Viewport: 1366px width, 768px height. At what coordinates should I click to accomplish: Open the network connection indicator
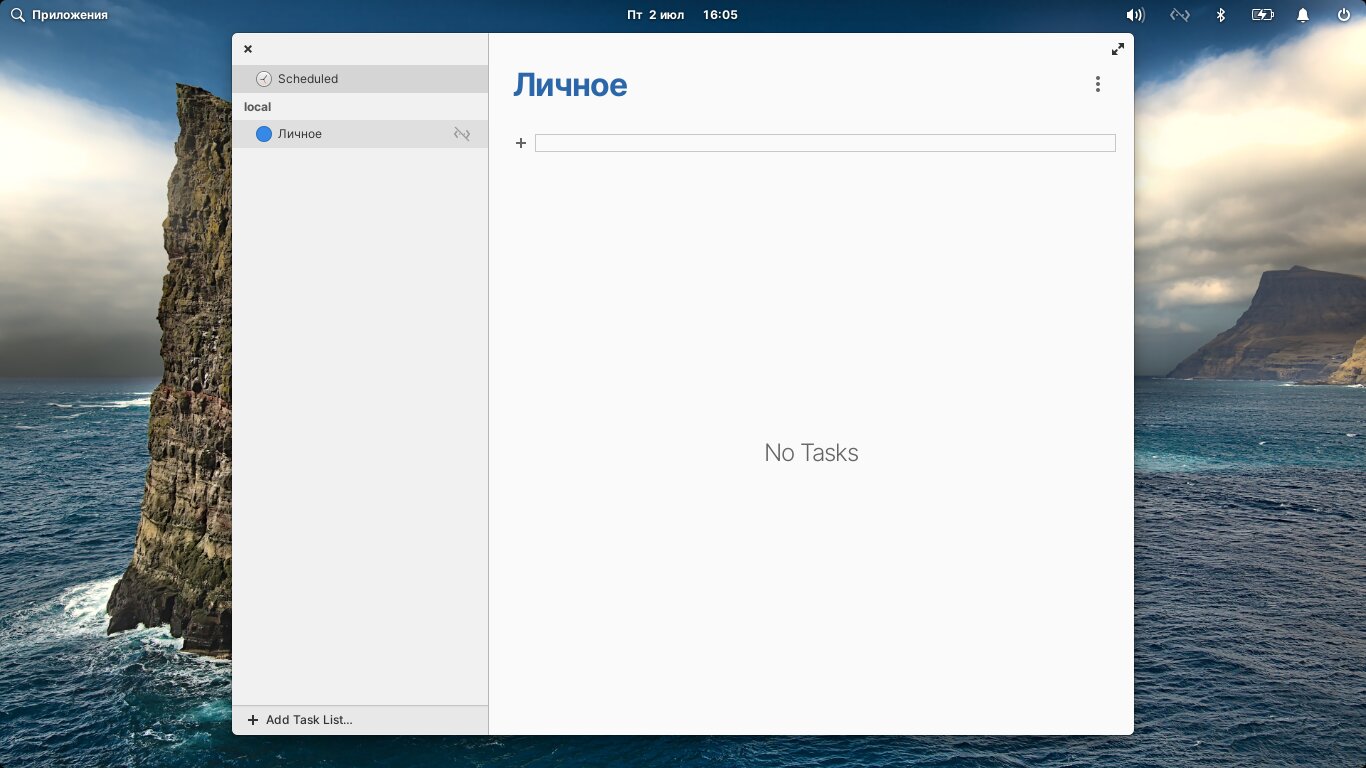(x=1180, y=15)
